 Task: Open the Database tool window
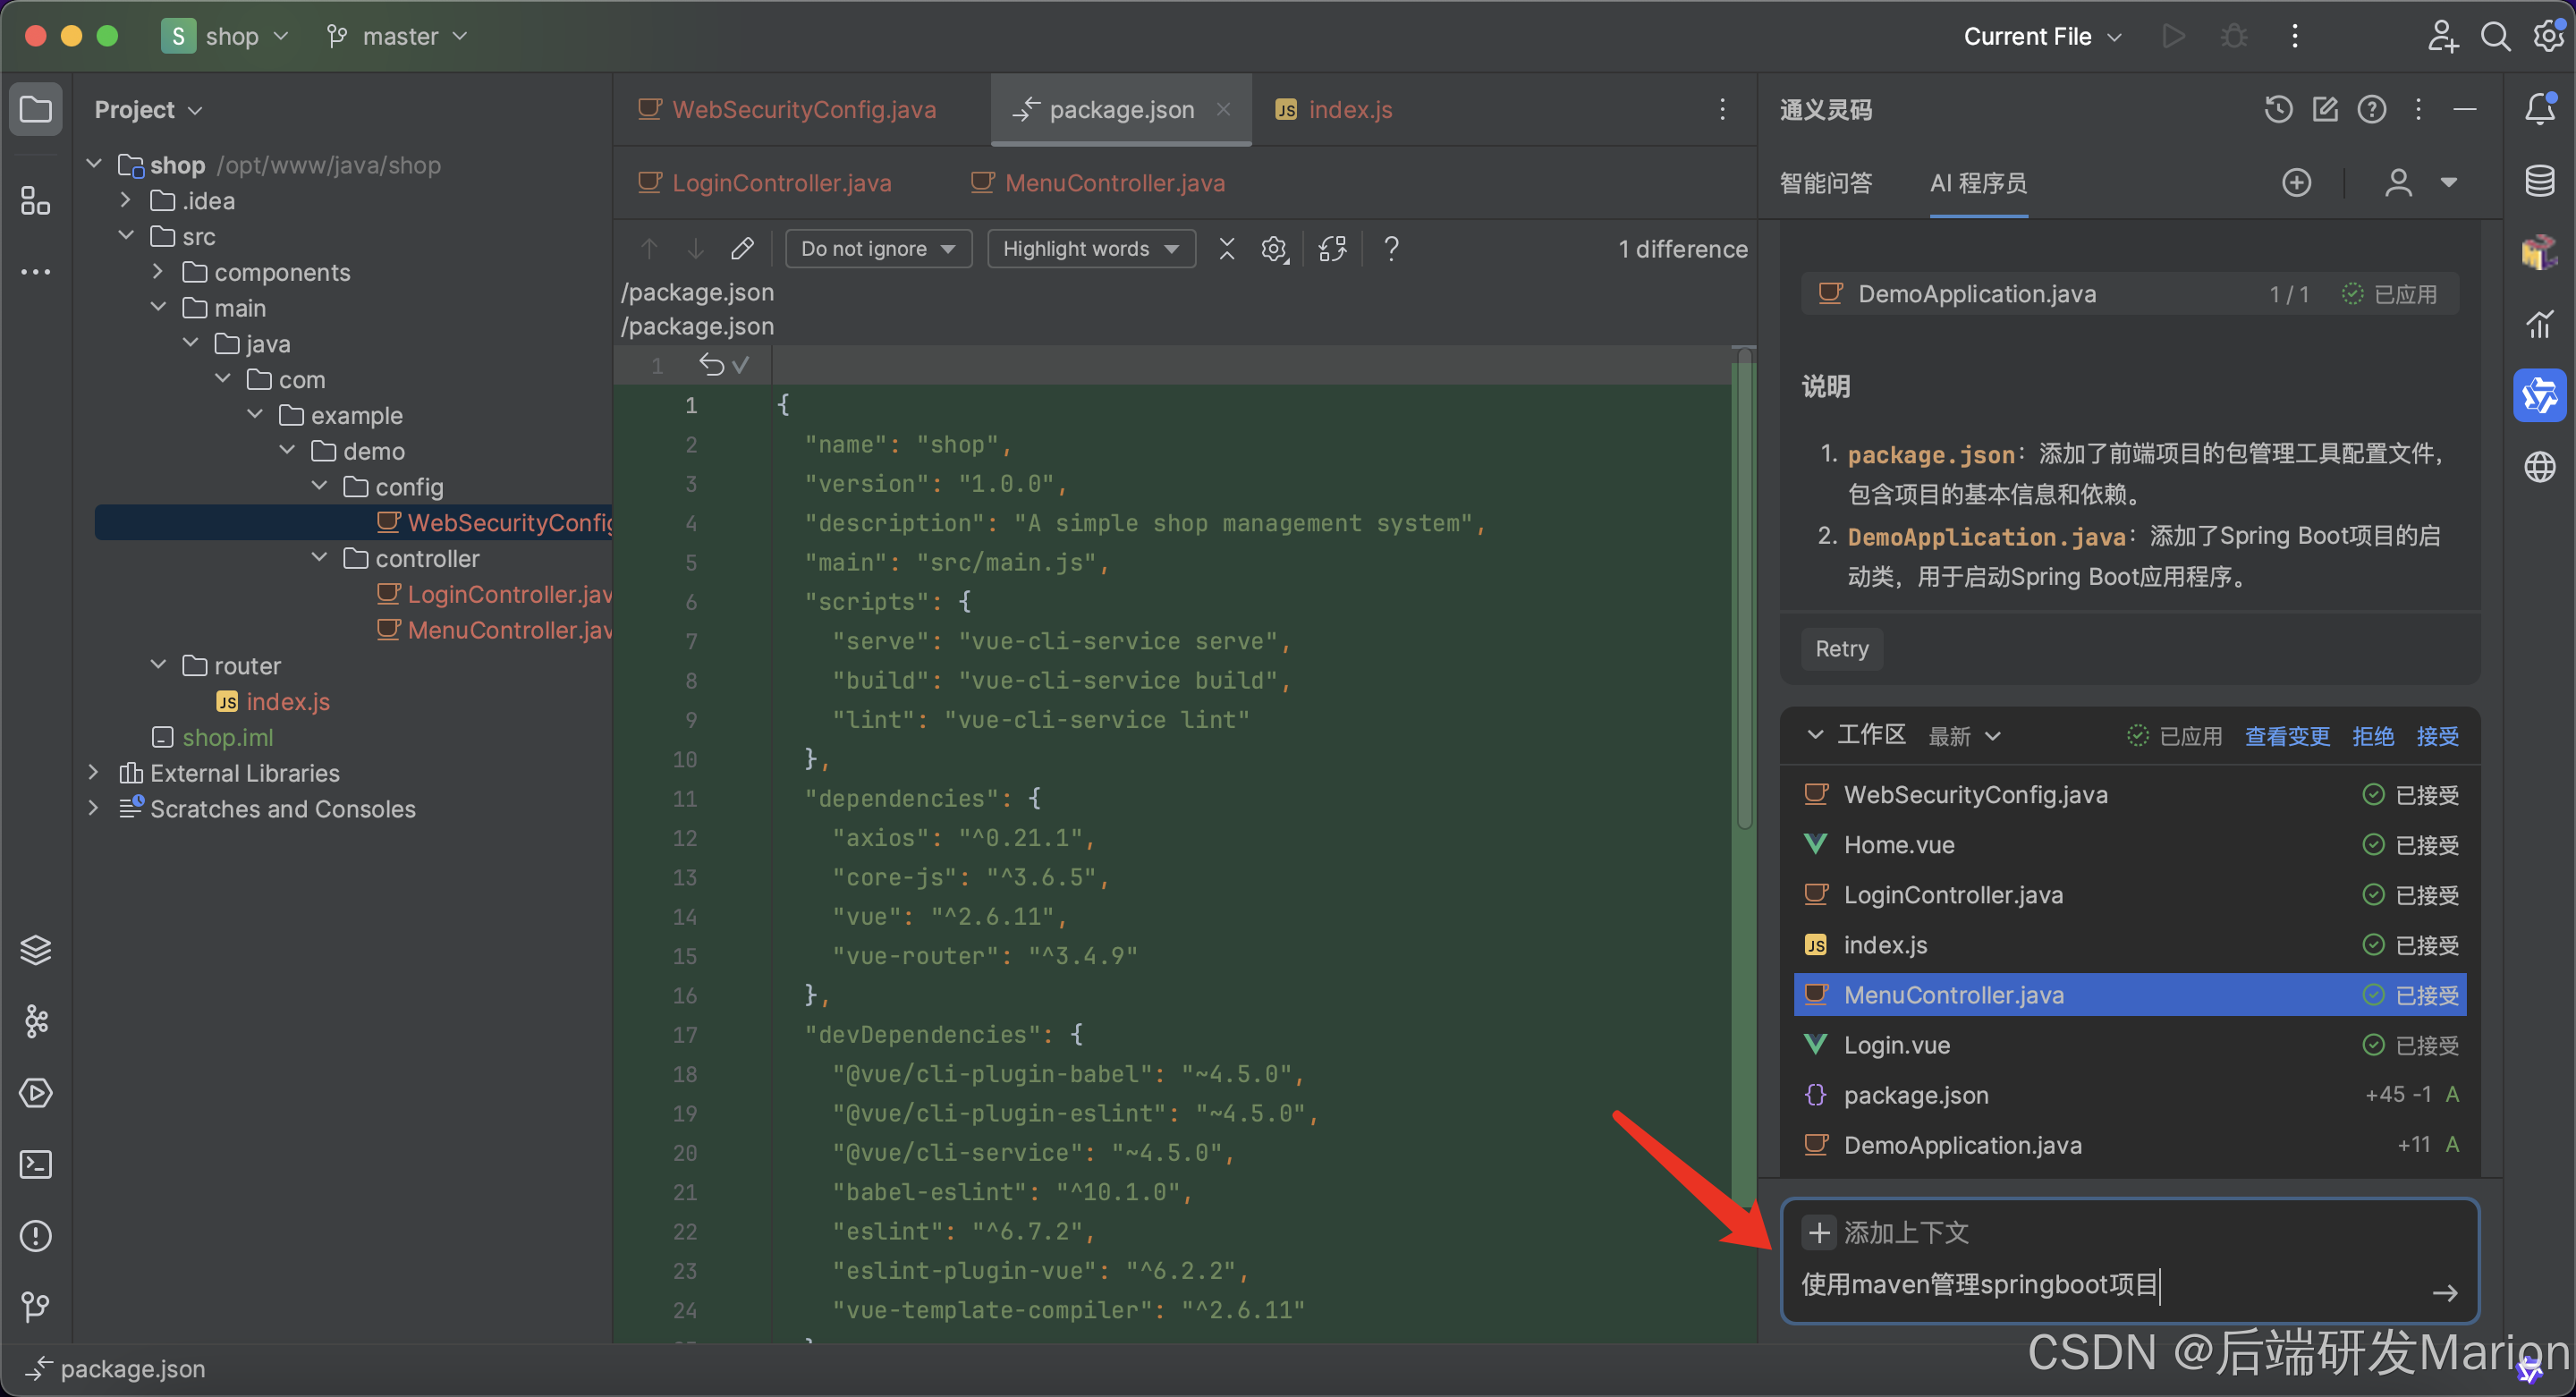tap(2539, 181)
